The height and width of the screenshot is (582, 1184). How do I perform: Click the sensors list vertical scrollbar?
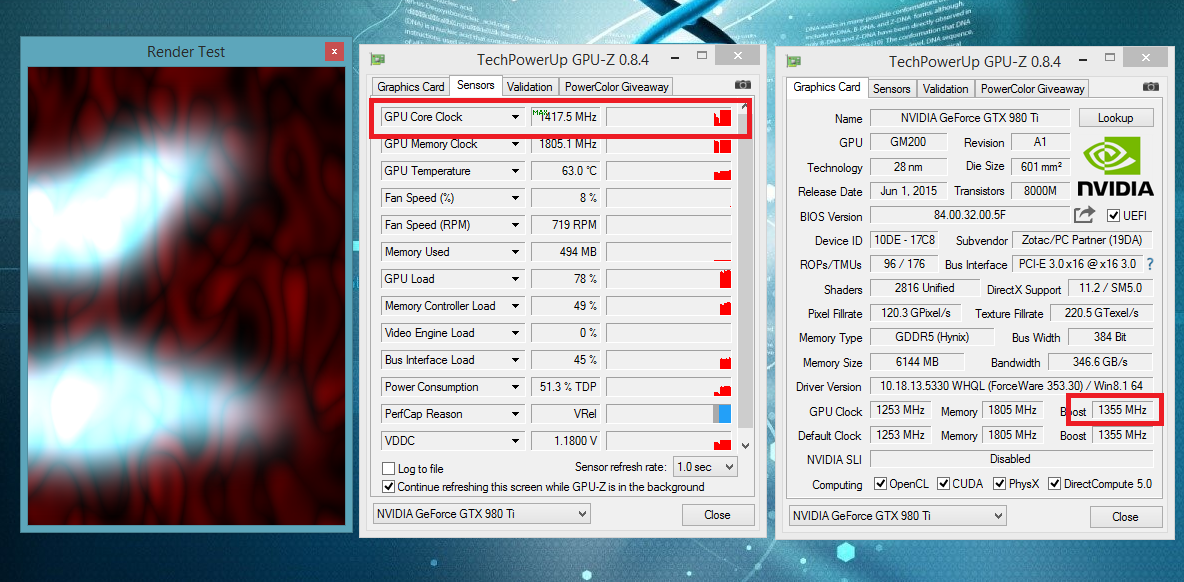(746, 276)
